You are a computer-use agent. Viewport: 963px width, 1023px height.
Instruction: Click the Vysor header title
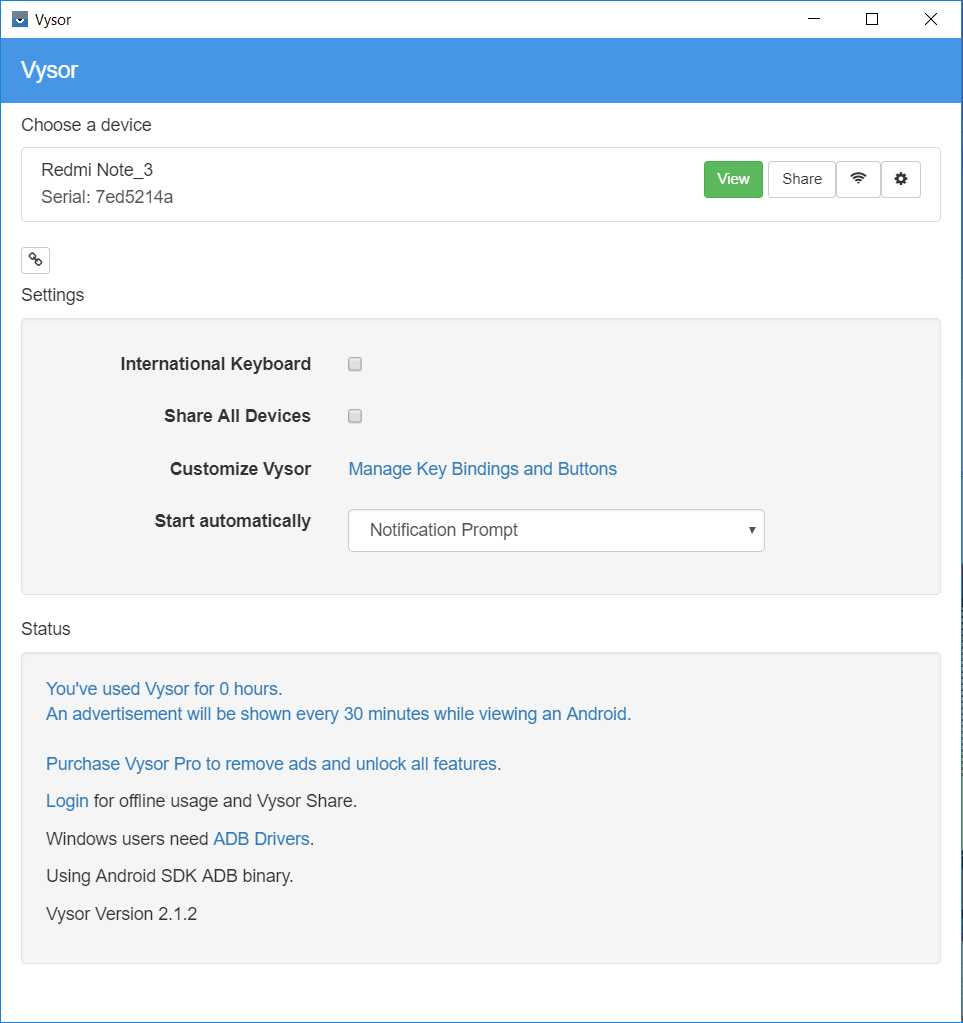[49, 70]
